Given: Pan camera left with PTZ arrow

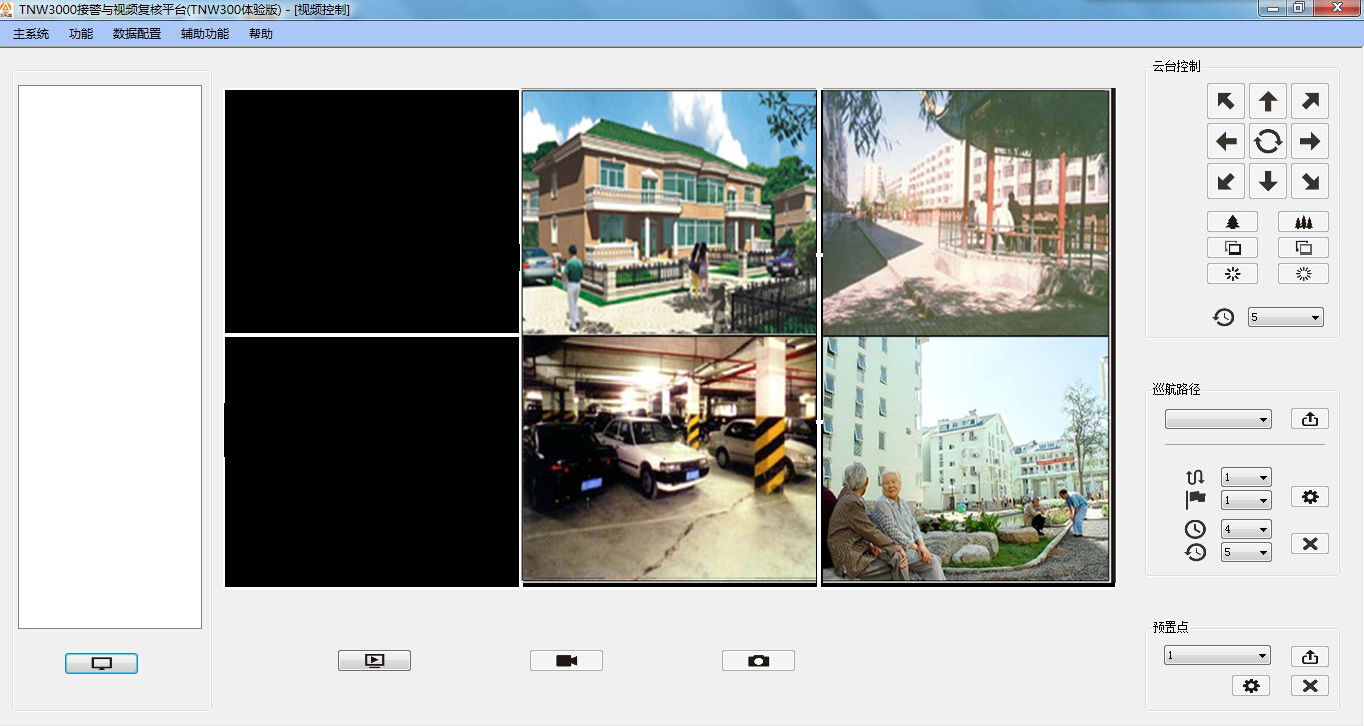Looking at the screenshot, I should click(x=1226, y=141).
